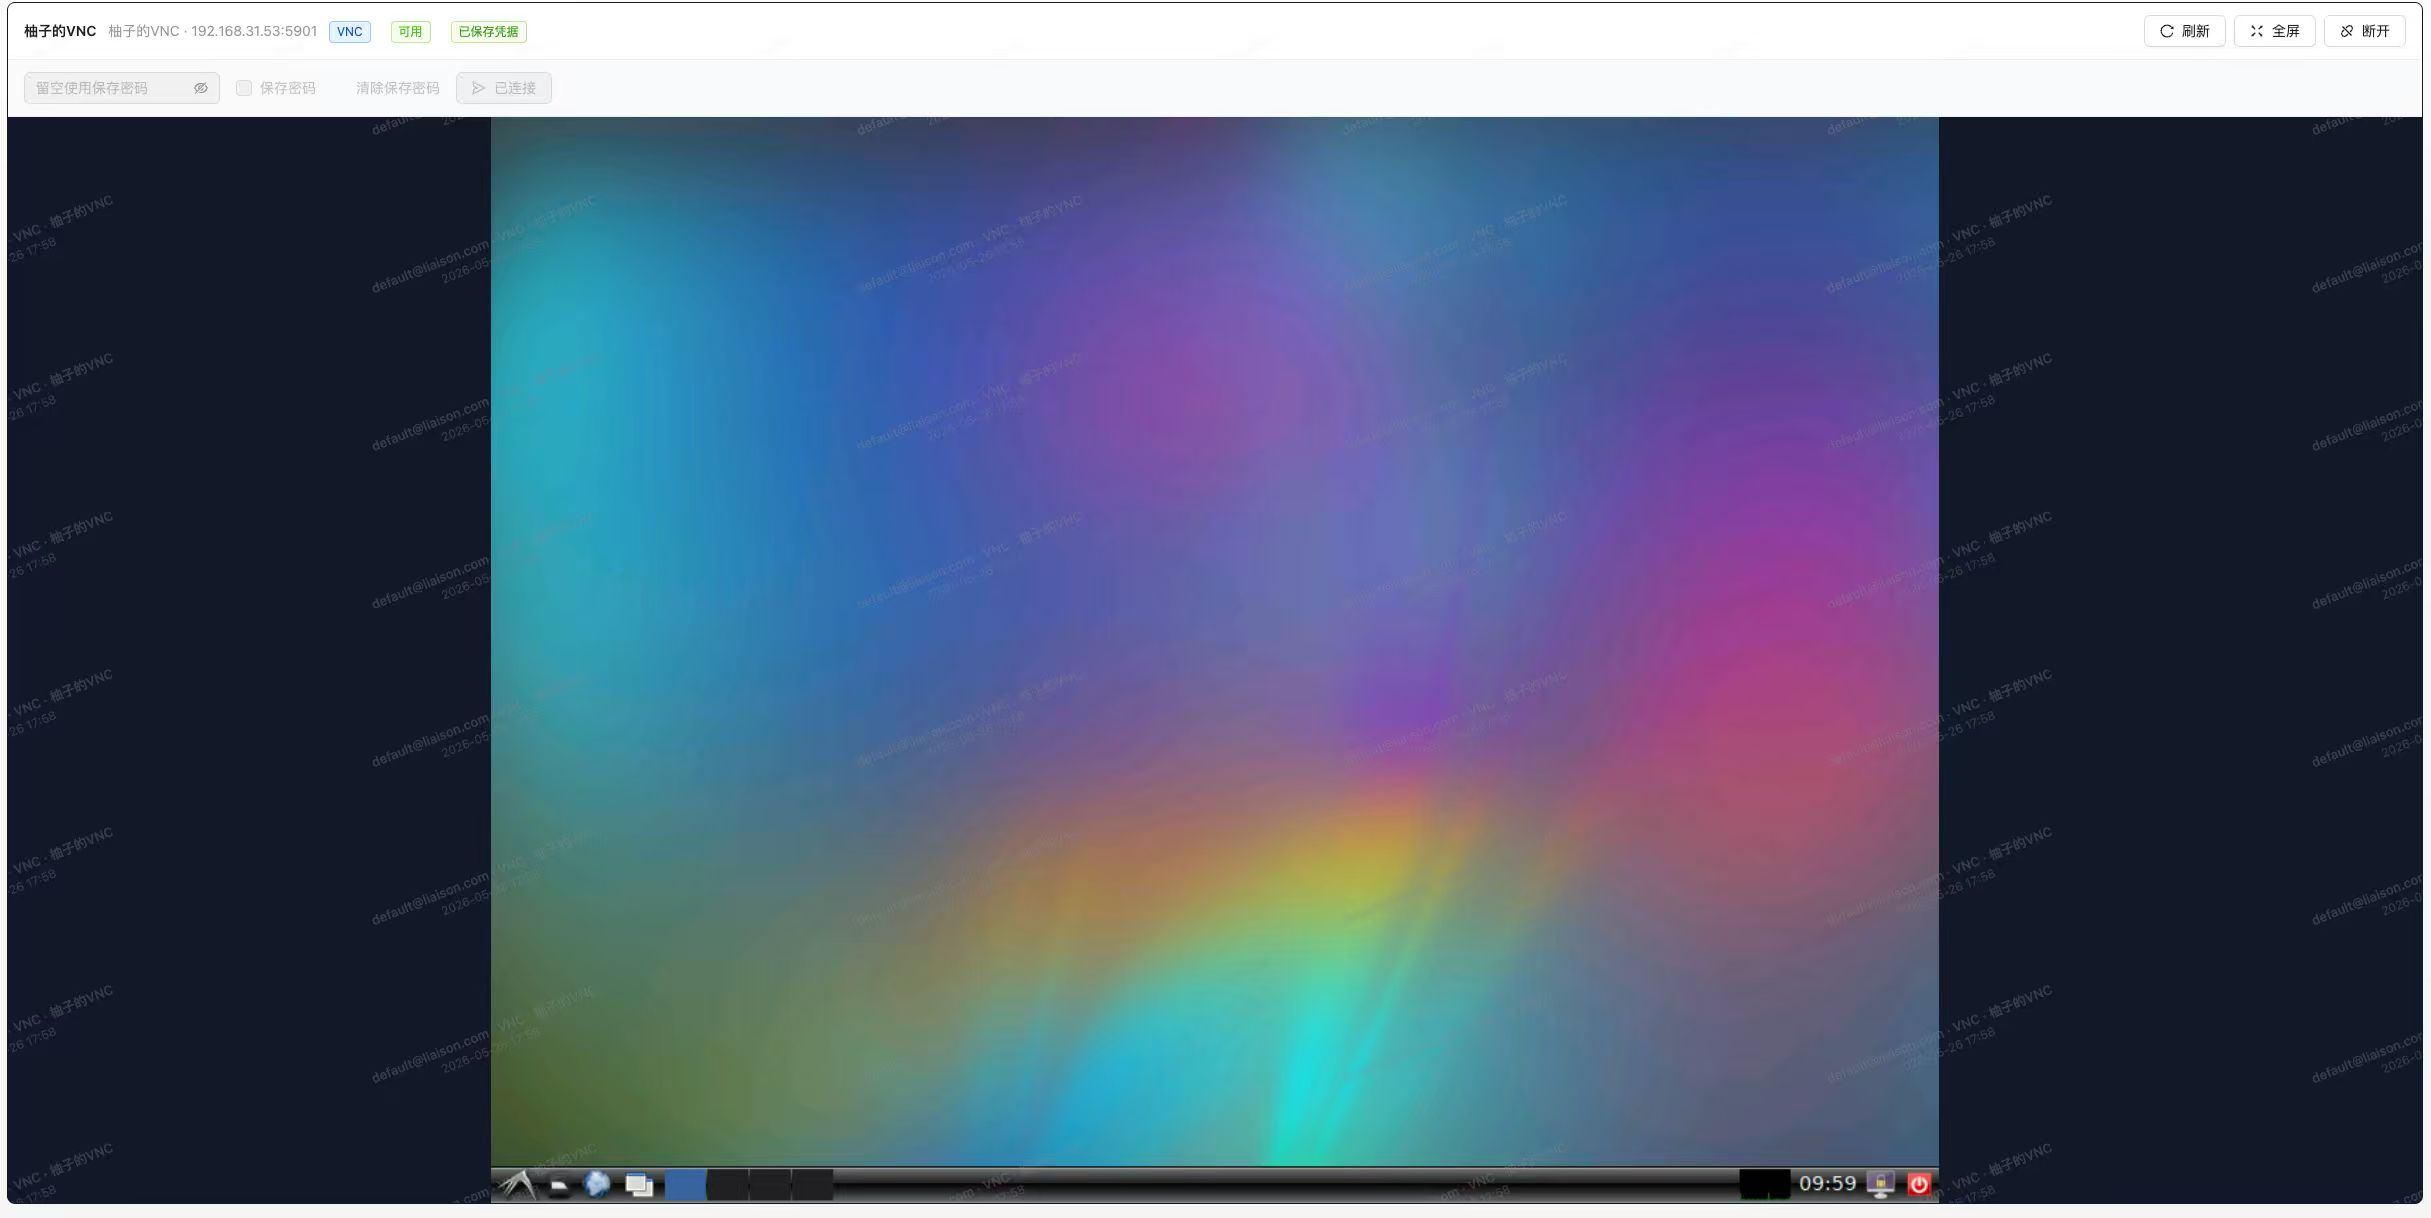Image resolution: width=2431 pixels, height=1218 pixels.
Task: Open the LXDE start menu icon
Action: click(x=517, y=1185)
